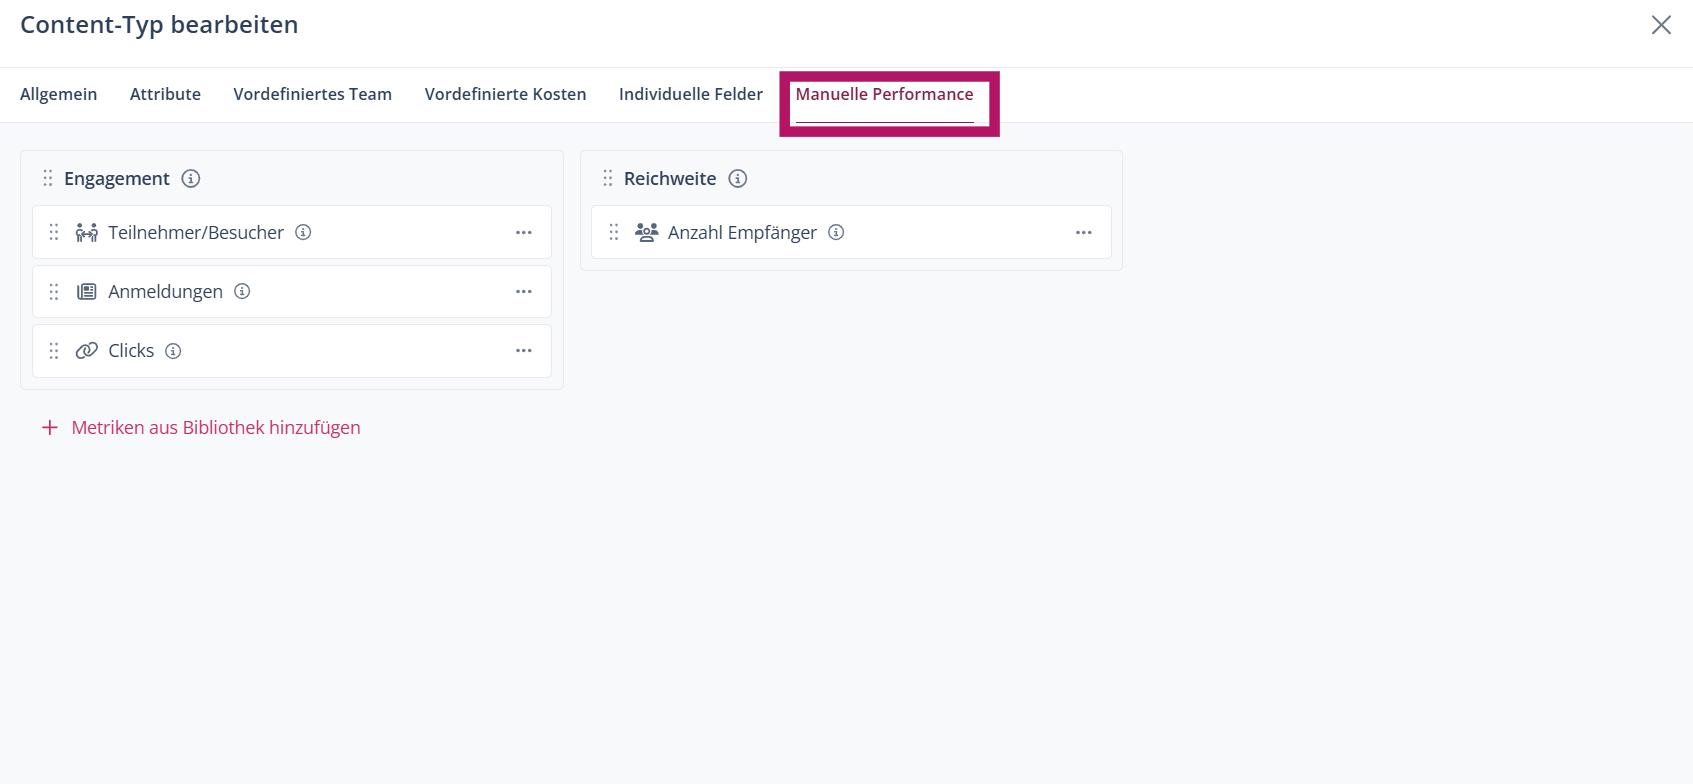Click the info icon beside Clicks
This screenshot has width=1693, height=784.
pyautogui.click(x=173, y=351)
